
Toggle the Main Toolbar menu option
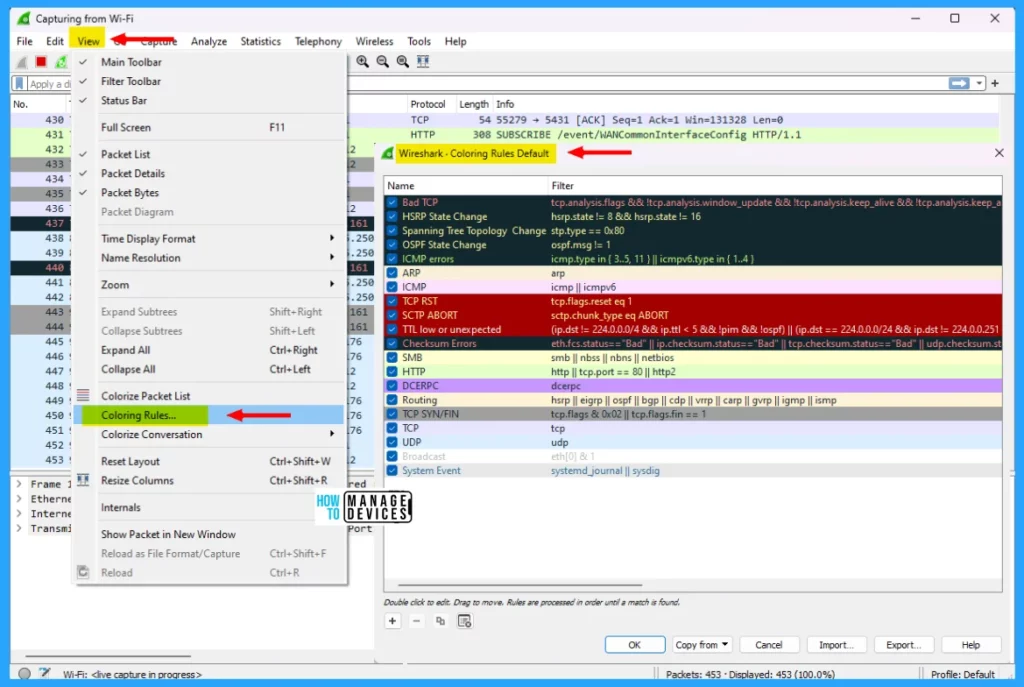[x=210, y=62]
